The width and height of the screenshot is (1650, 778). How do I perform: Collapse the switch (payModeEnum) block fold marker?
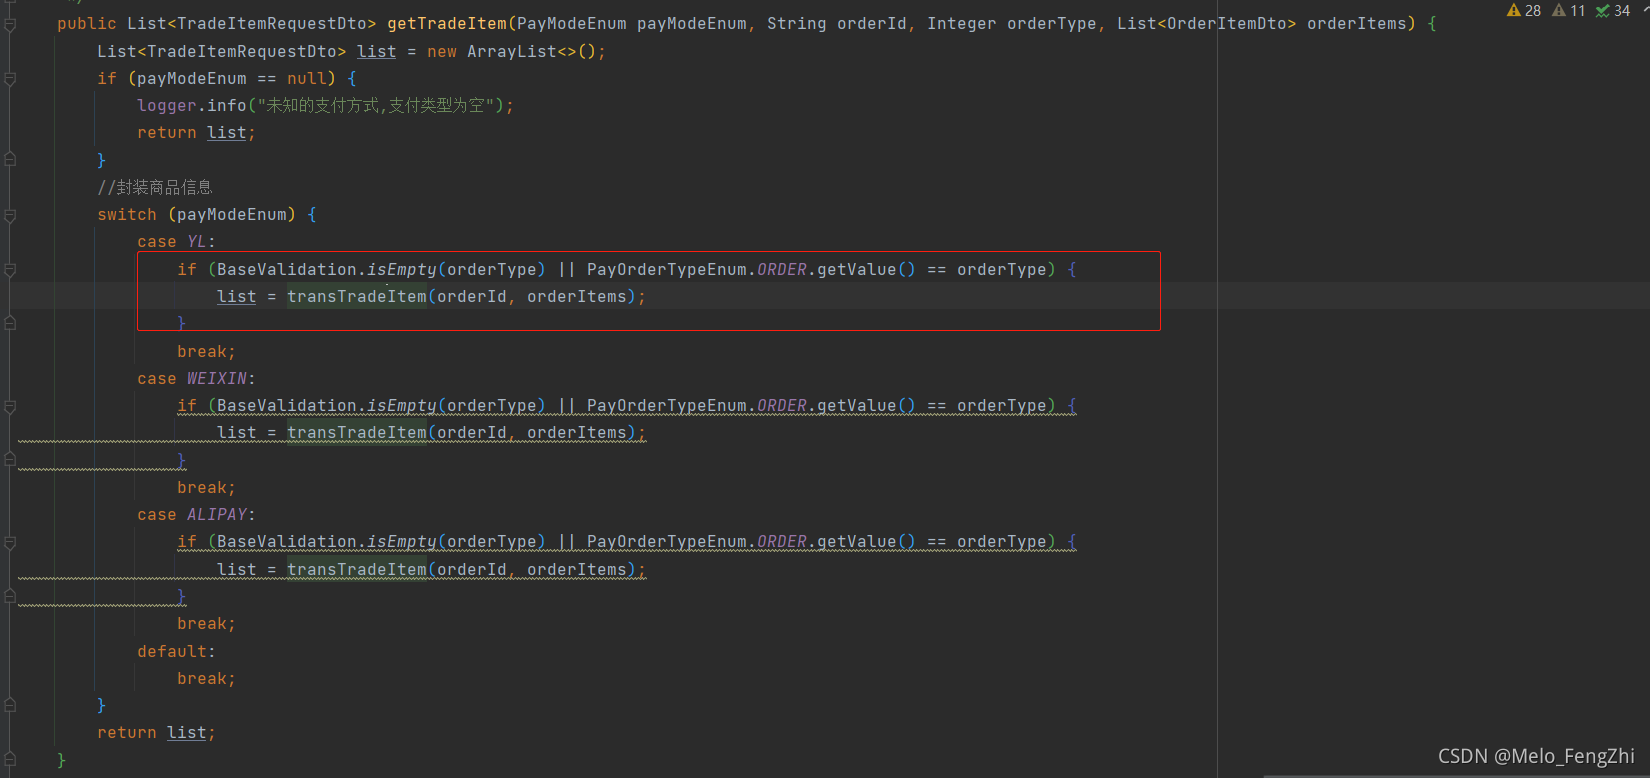tap(10, 215)
